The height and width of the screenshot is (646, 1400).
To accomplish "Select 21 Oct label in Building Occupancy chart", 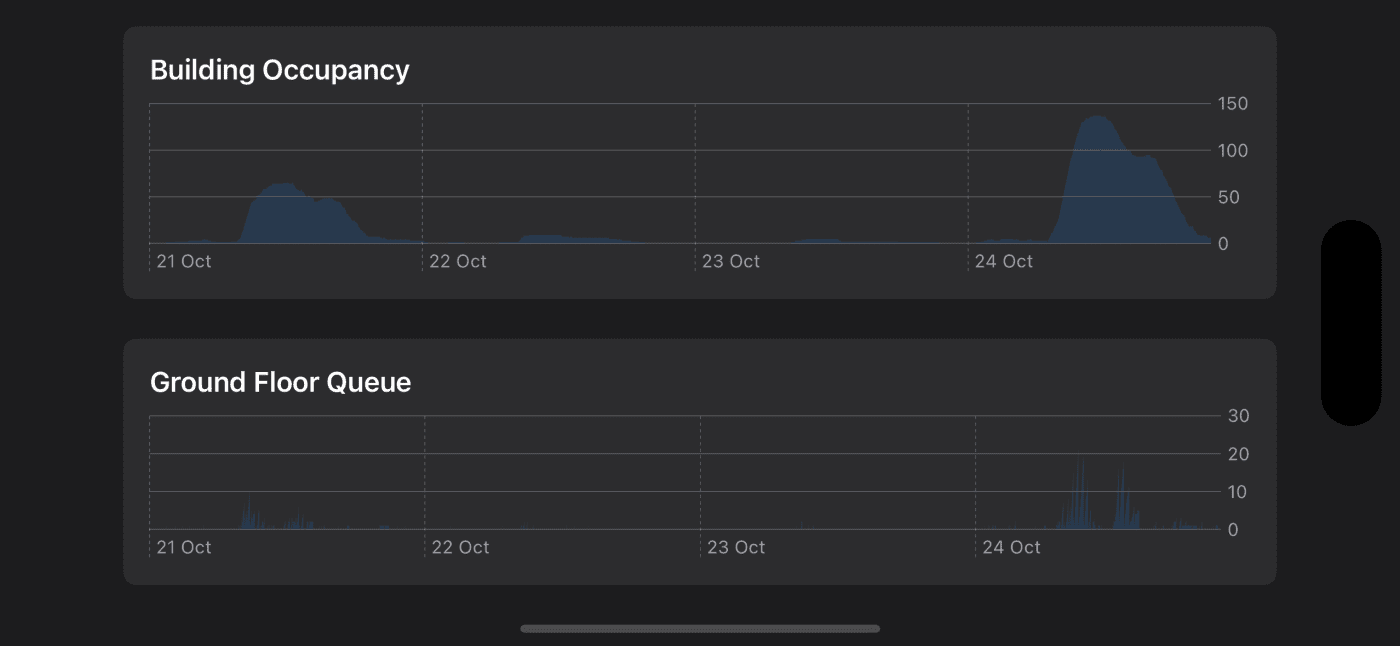I will pyautogui.click(x=184, y=261).
